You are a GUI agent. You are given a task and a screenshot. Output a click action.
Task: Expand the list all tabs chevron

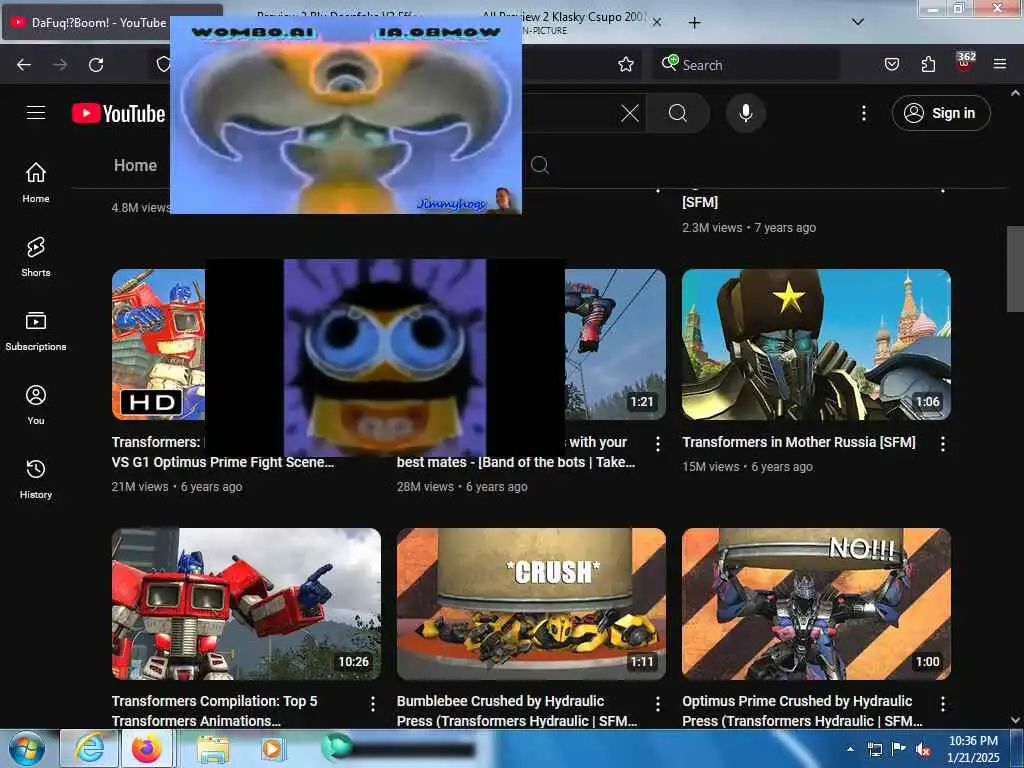858,22
